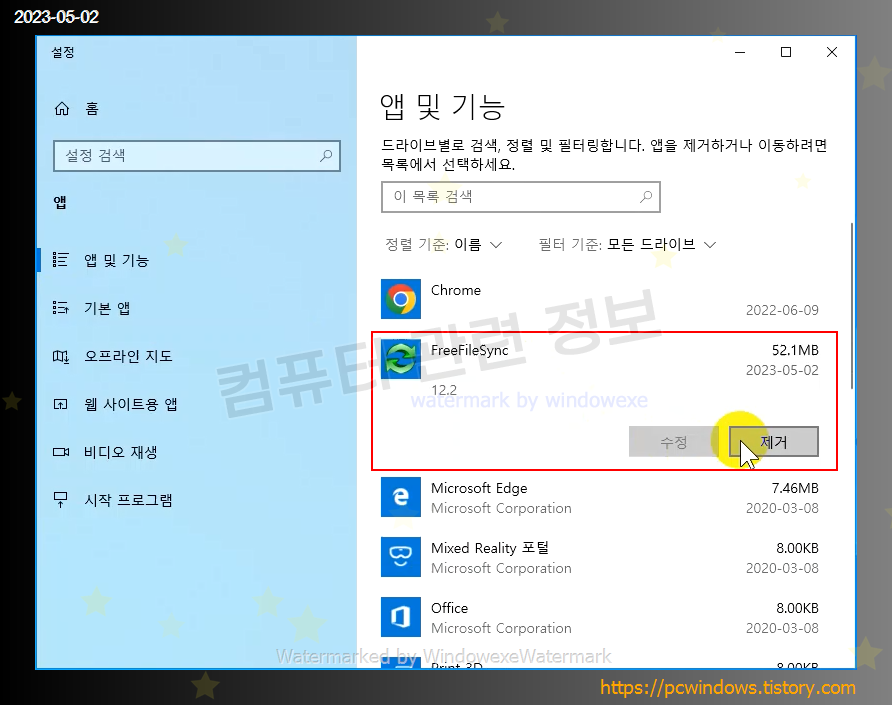Open the 필터 기준: 모든 드라이브 dropdown
The image size is (892, 705).
[627, 245]
